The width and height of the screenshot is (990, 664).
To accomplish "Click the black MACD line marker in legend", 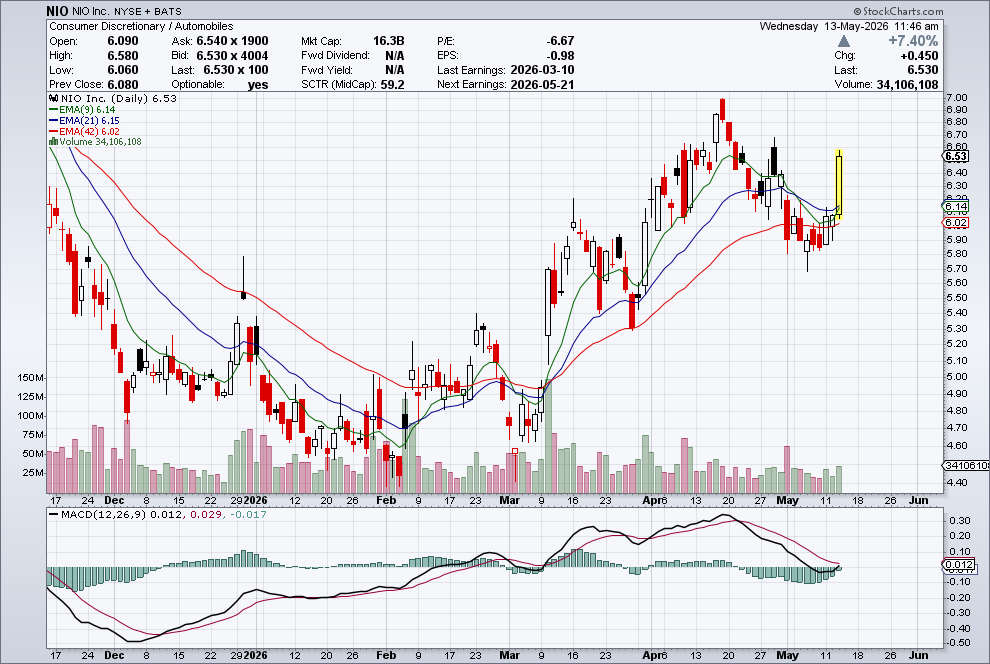I will [53, 514].
